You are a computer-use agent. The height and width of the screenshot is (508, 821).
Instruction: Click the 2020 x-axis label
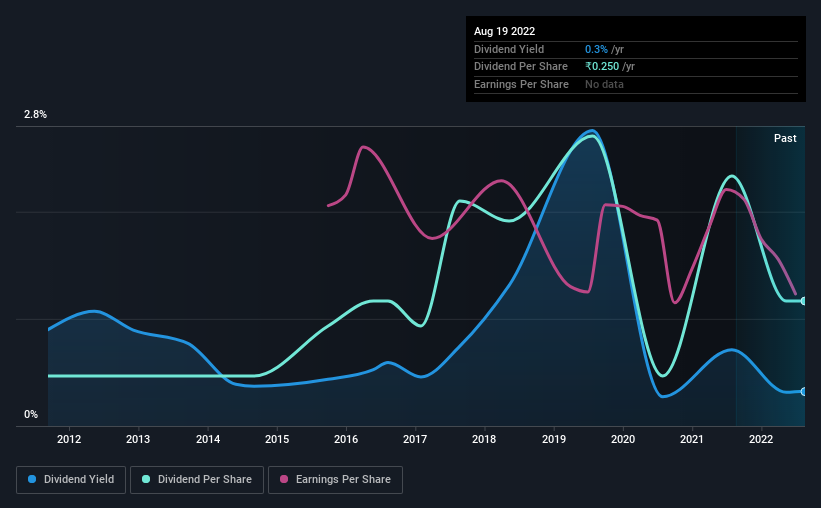[x=623, y=439]
